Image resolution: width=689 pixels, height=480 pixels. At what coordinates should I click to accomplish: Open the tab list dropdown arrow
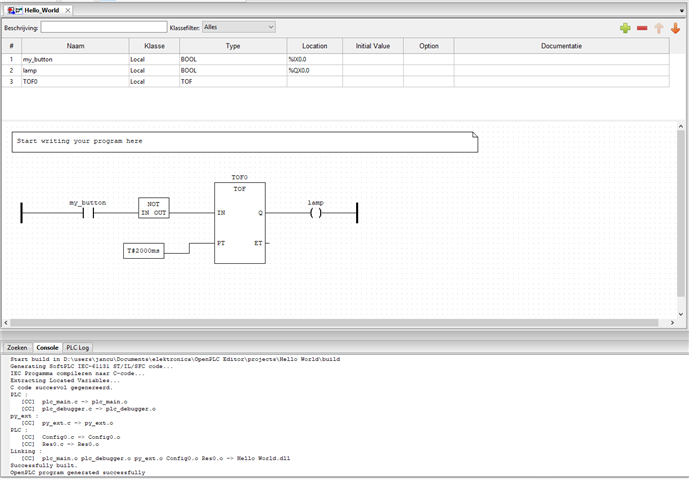[682, 11]
